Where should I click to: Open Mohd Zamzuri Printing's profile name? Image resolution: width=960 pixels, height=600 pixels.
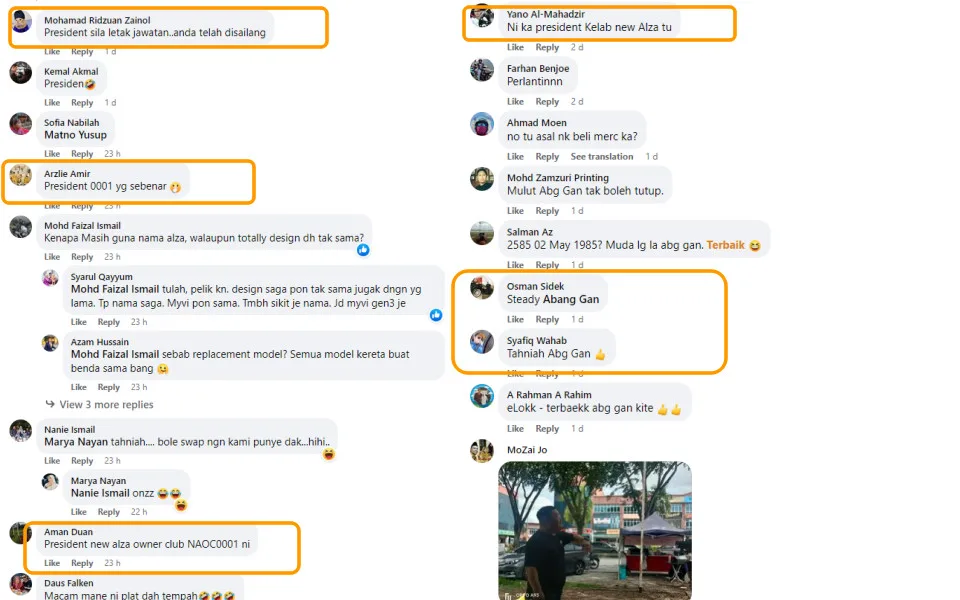tap(558, 178)
